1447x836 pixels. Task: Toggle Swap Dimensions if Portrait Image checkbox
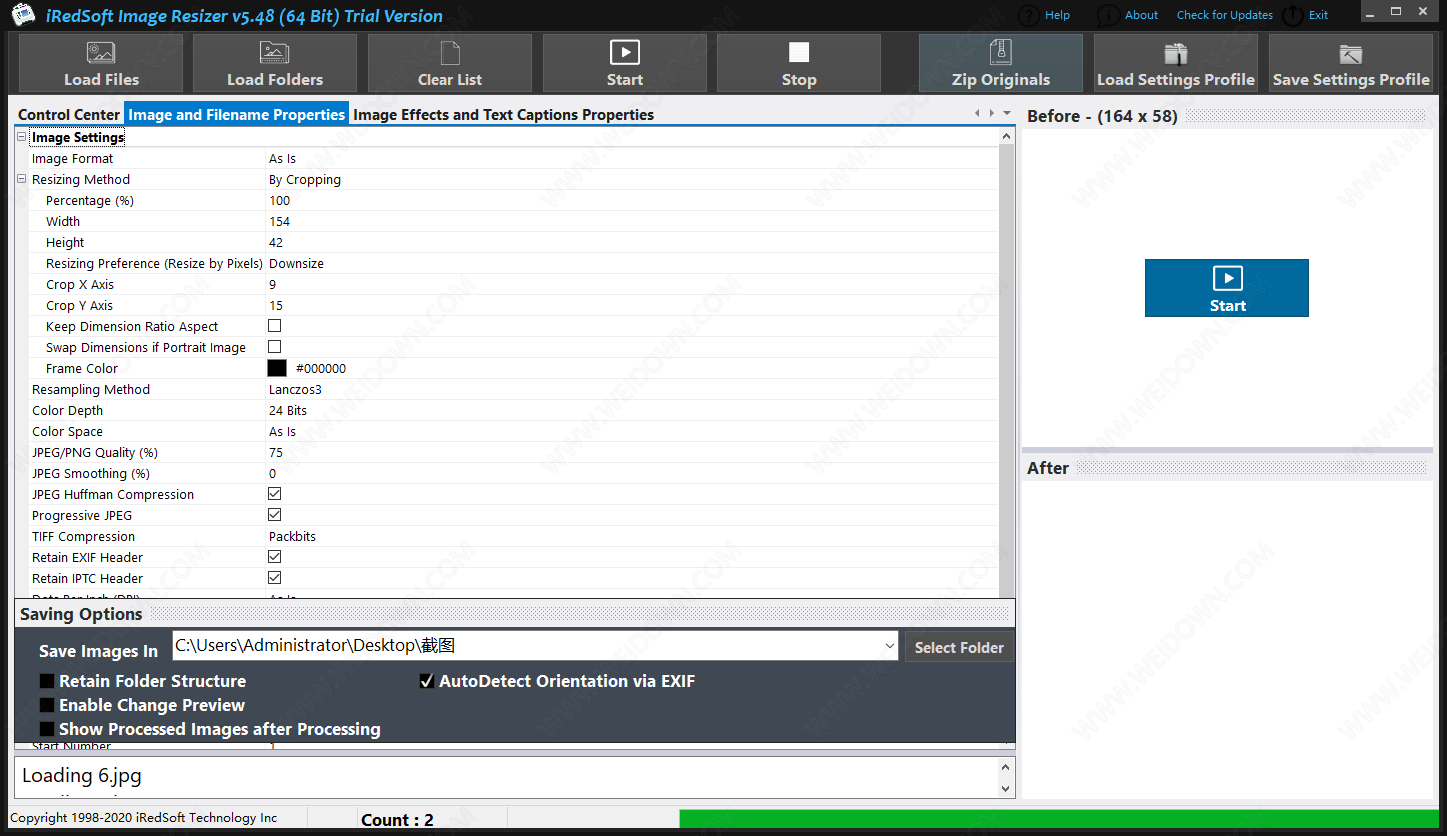pyautogui.click(x=275, y=347)
